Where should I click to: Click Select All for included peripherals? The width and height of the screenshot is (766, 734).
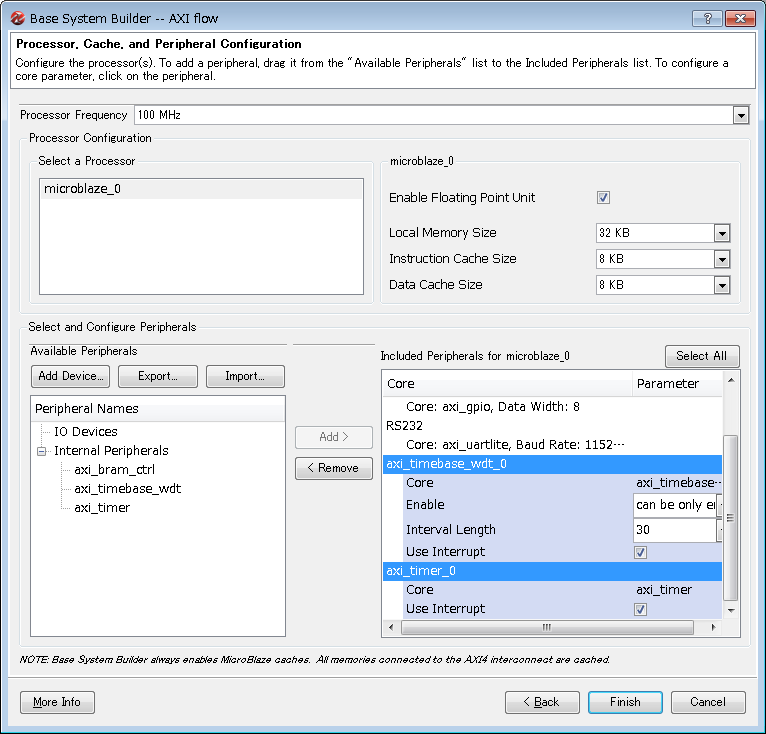pos(701,356)
